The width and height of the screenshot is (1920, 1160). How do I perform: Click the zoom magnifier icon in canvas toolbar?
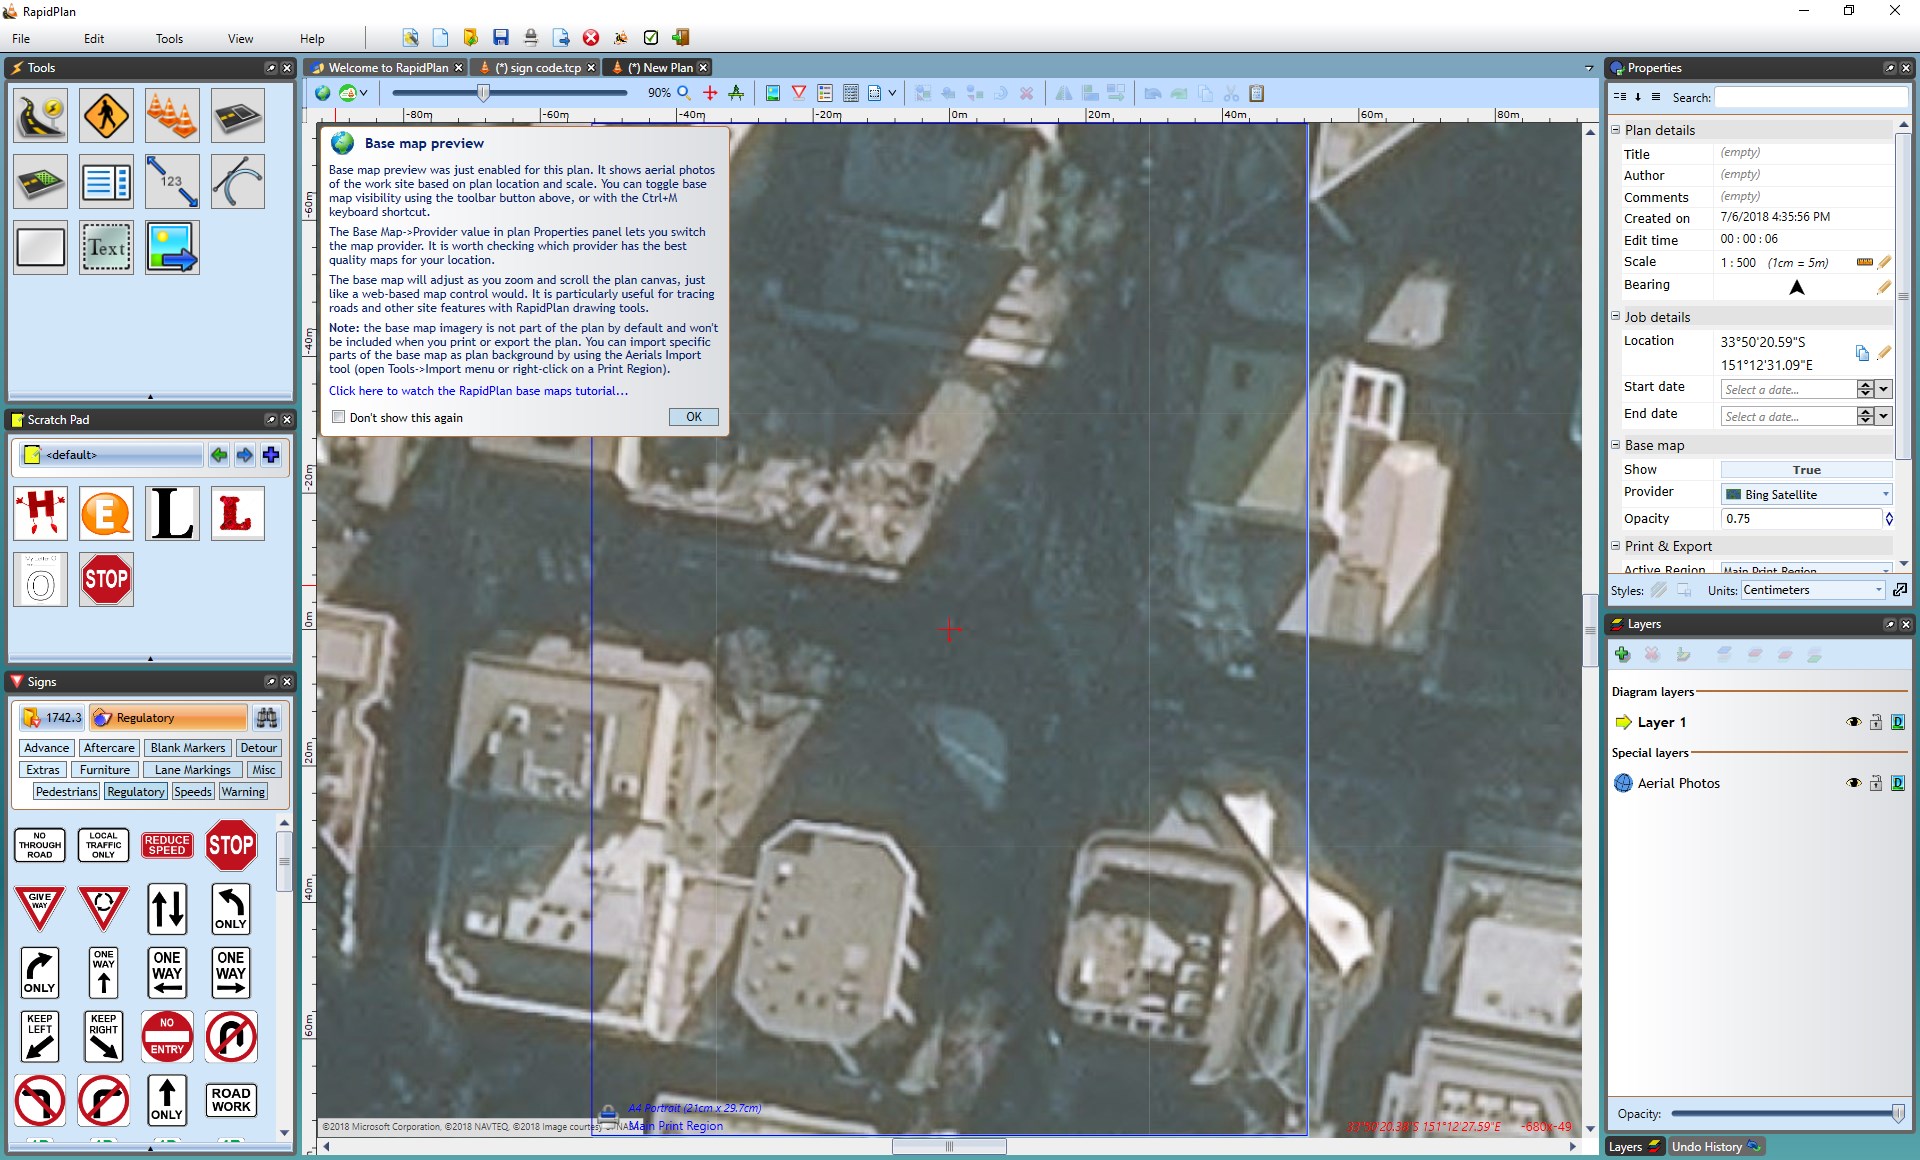tap(684, 93)
